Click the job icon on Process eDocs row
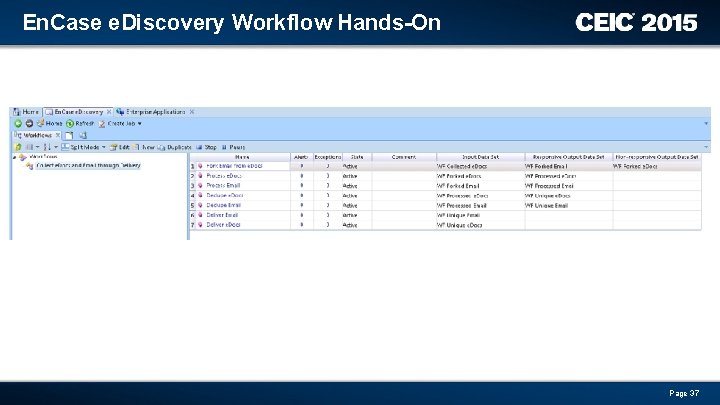Image resolution: width=720 pixels, height=405 pixels. 200,176
